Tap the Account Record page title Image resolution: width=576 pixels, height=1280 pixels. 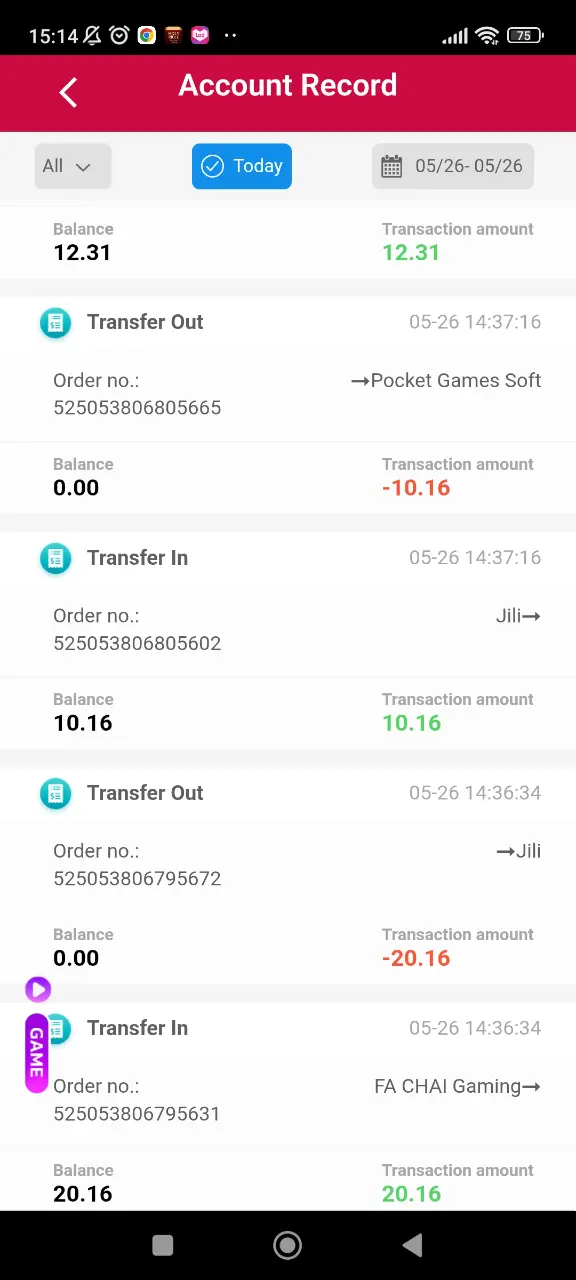tap(288, 85)
